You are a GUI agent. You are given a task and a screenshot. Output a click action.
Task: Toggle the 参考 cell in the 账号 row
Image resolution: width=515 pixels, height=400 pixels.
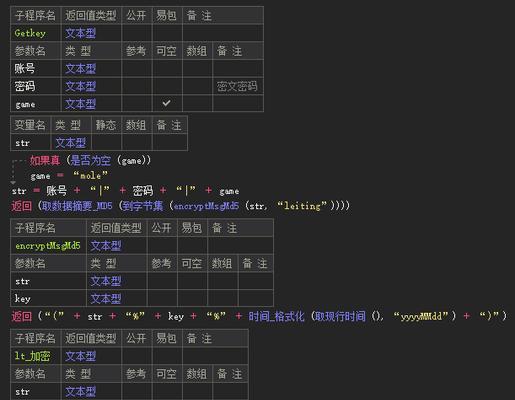[x=137, y=69]
